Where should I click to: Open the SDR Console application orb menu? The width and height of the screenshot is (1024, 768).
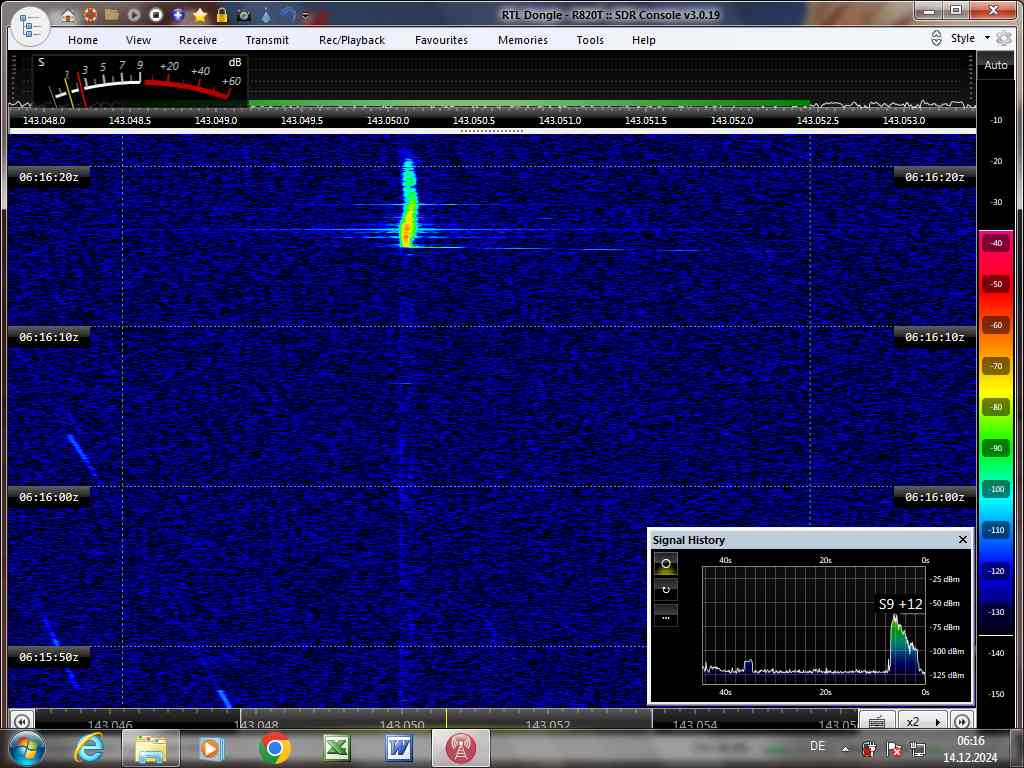[x=31, y=26]
